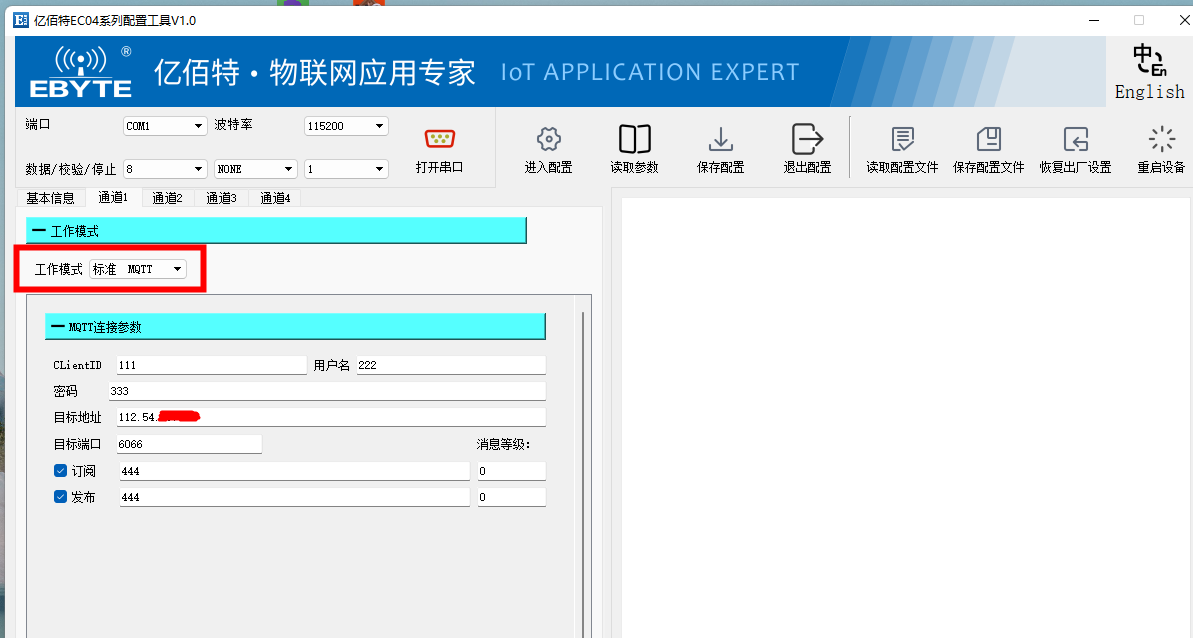Click the 重启设备 restart icon
The width and height of the screenshot is (1193, 638).
pos(1161,139)
